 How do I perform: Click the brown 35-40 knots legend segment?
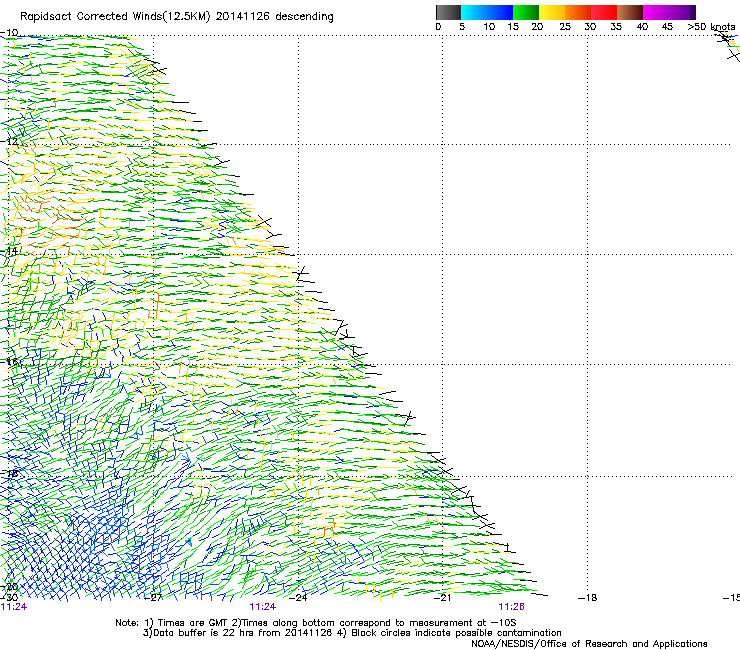(630, 12)
